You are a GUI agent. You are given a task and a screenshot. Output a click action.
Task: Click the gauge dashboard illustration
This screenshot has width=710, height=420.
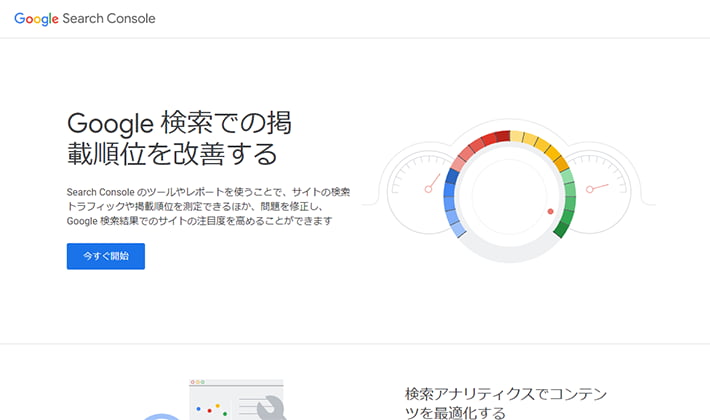tap(509, 191)
